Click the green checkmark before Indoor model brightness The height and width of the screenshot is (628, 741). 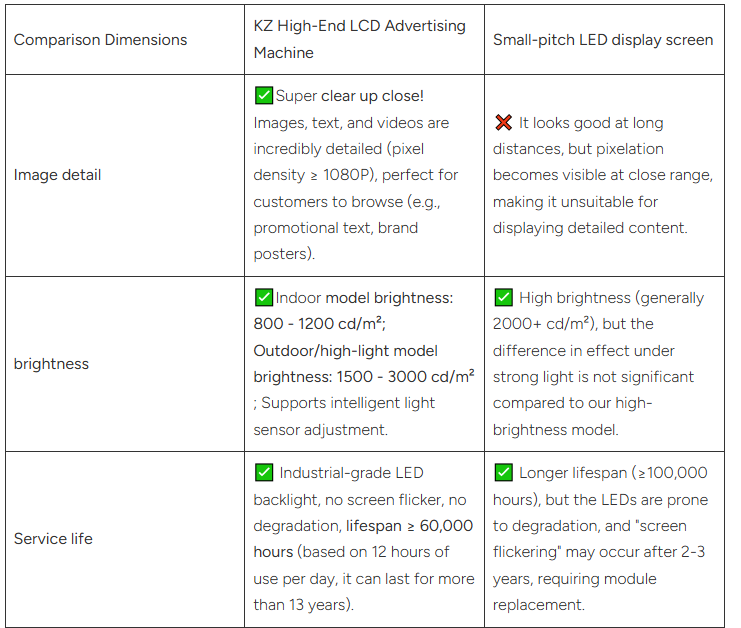(x=263, y=298)
